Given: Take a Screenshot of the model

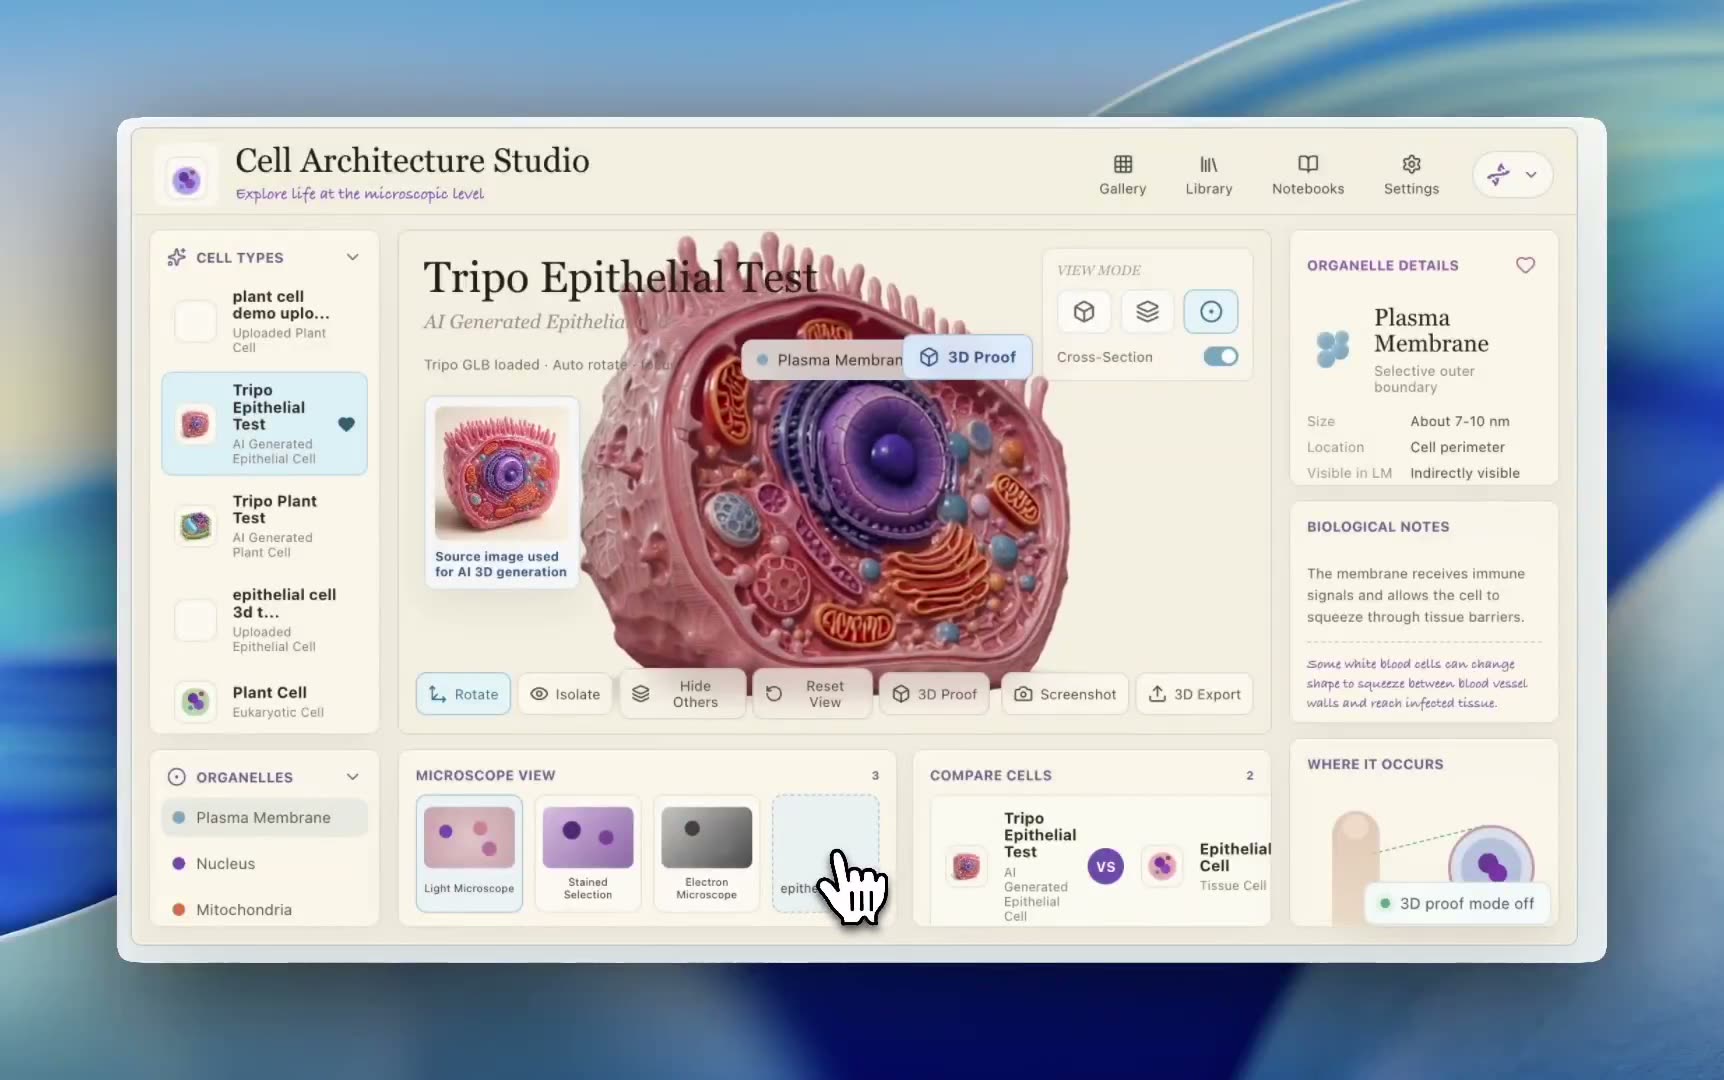Looking at the screenshot, I should click(x=1065, y=694).
